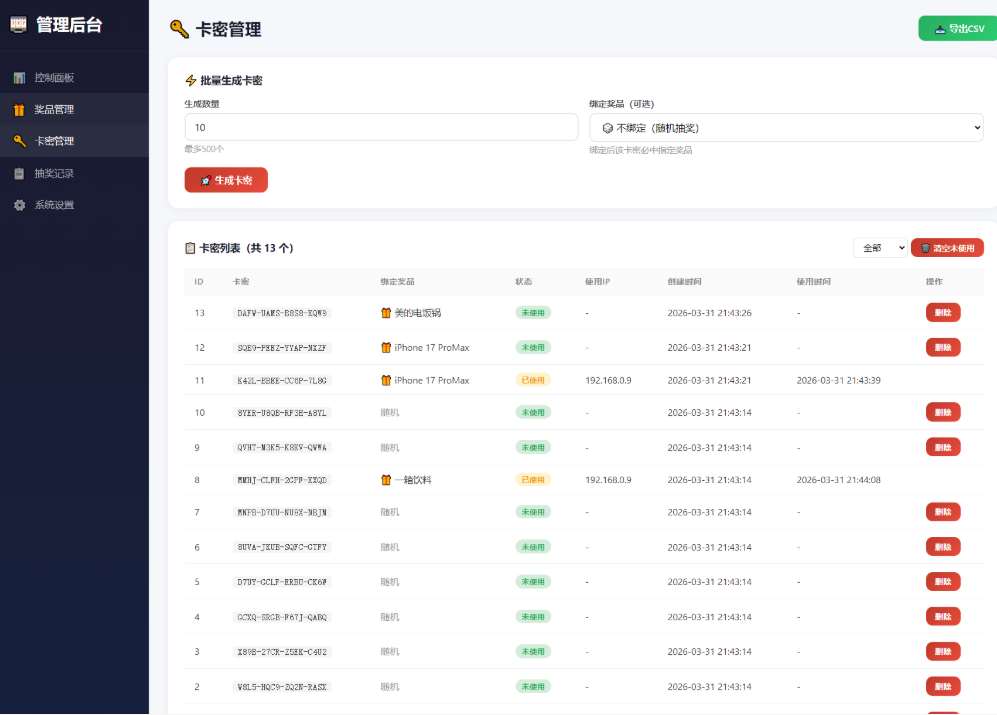
Task: Click the gift icon next to 美的电饭锅
Action: pyautogui.click(x=386, y=313)
